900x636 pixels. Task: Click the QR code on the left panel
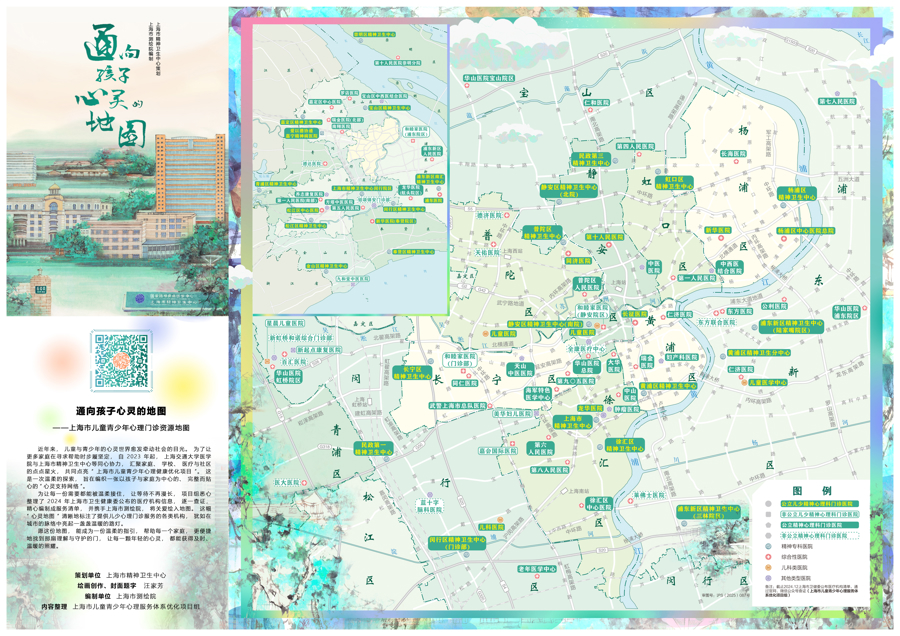click(x=120, y=359)
